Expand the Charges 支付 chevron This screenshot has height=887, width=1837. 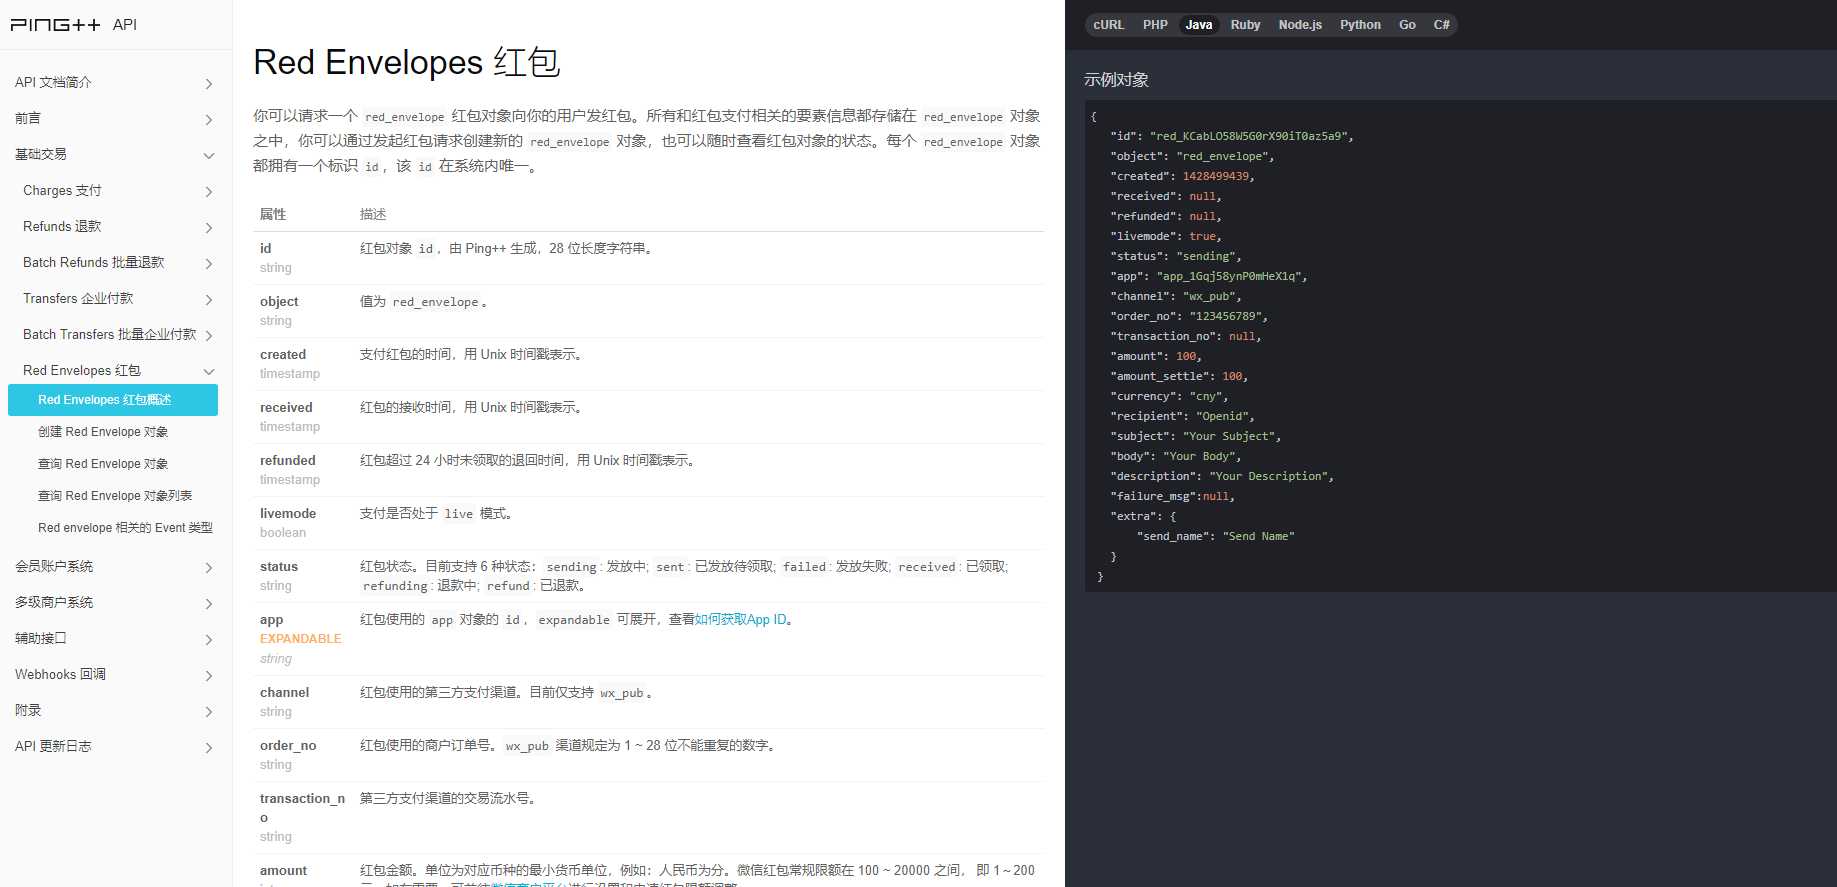(209, 192)
